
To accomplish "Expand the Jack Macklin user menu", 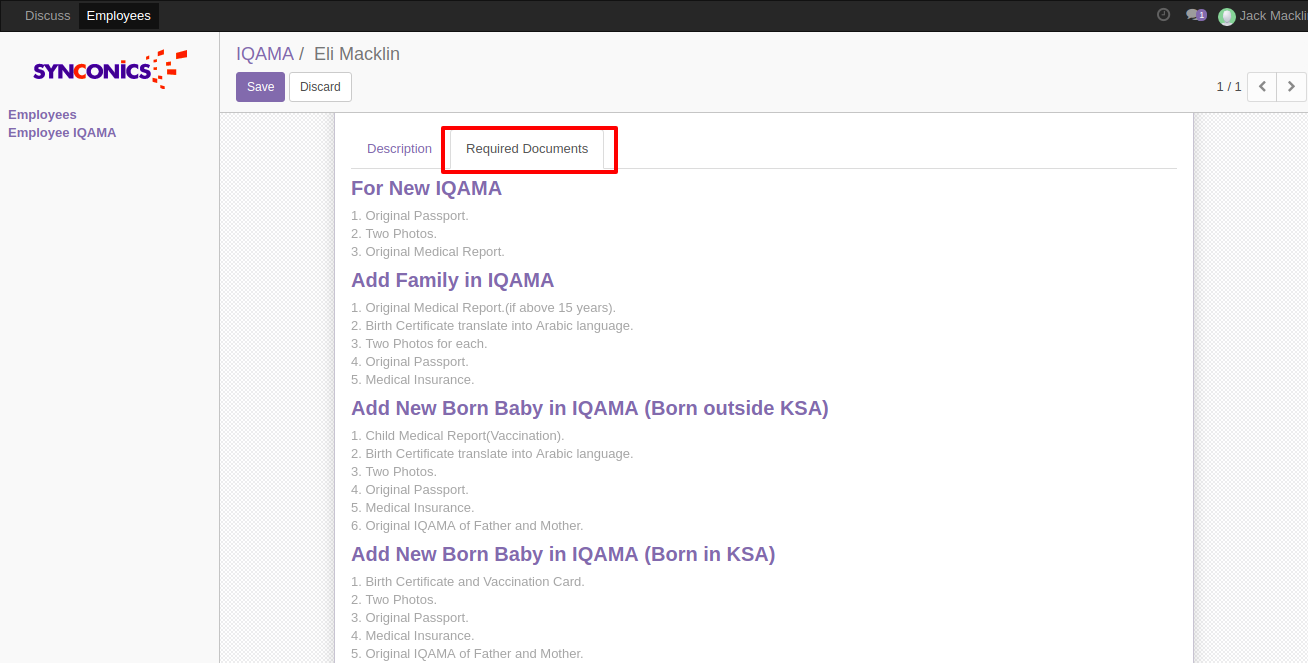I will pos(1272,16).
